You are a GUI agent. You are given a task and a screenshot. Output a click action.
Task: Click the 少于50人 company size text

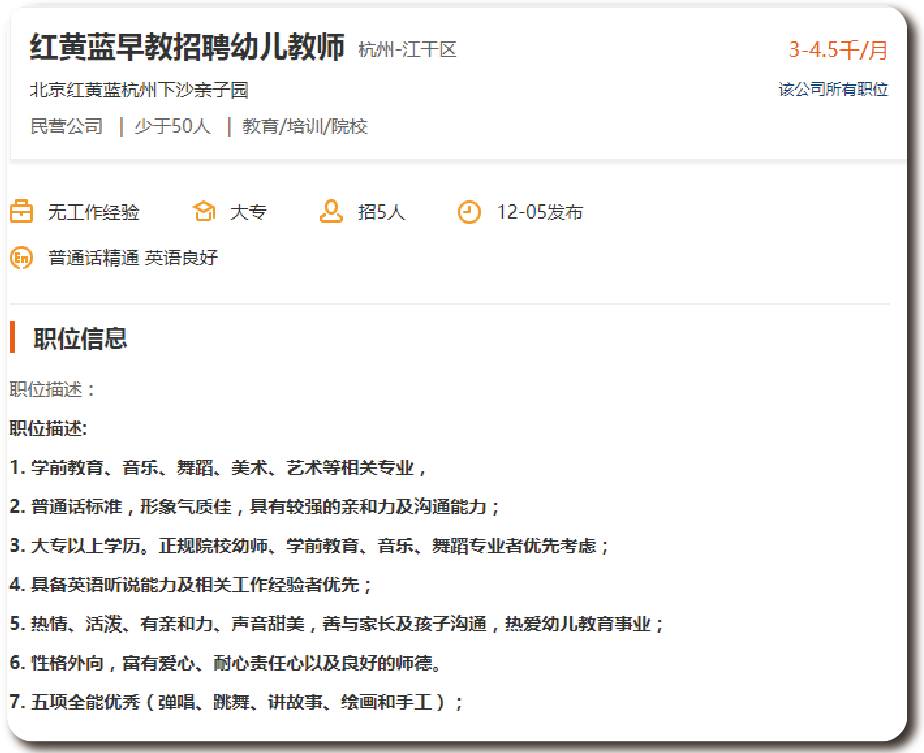[x=172, y=126]
